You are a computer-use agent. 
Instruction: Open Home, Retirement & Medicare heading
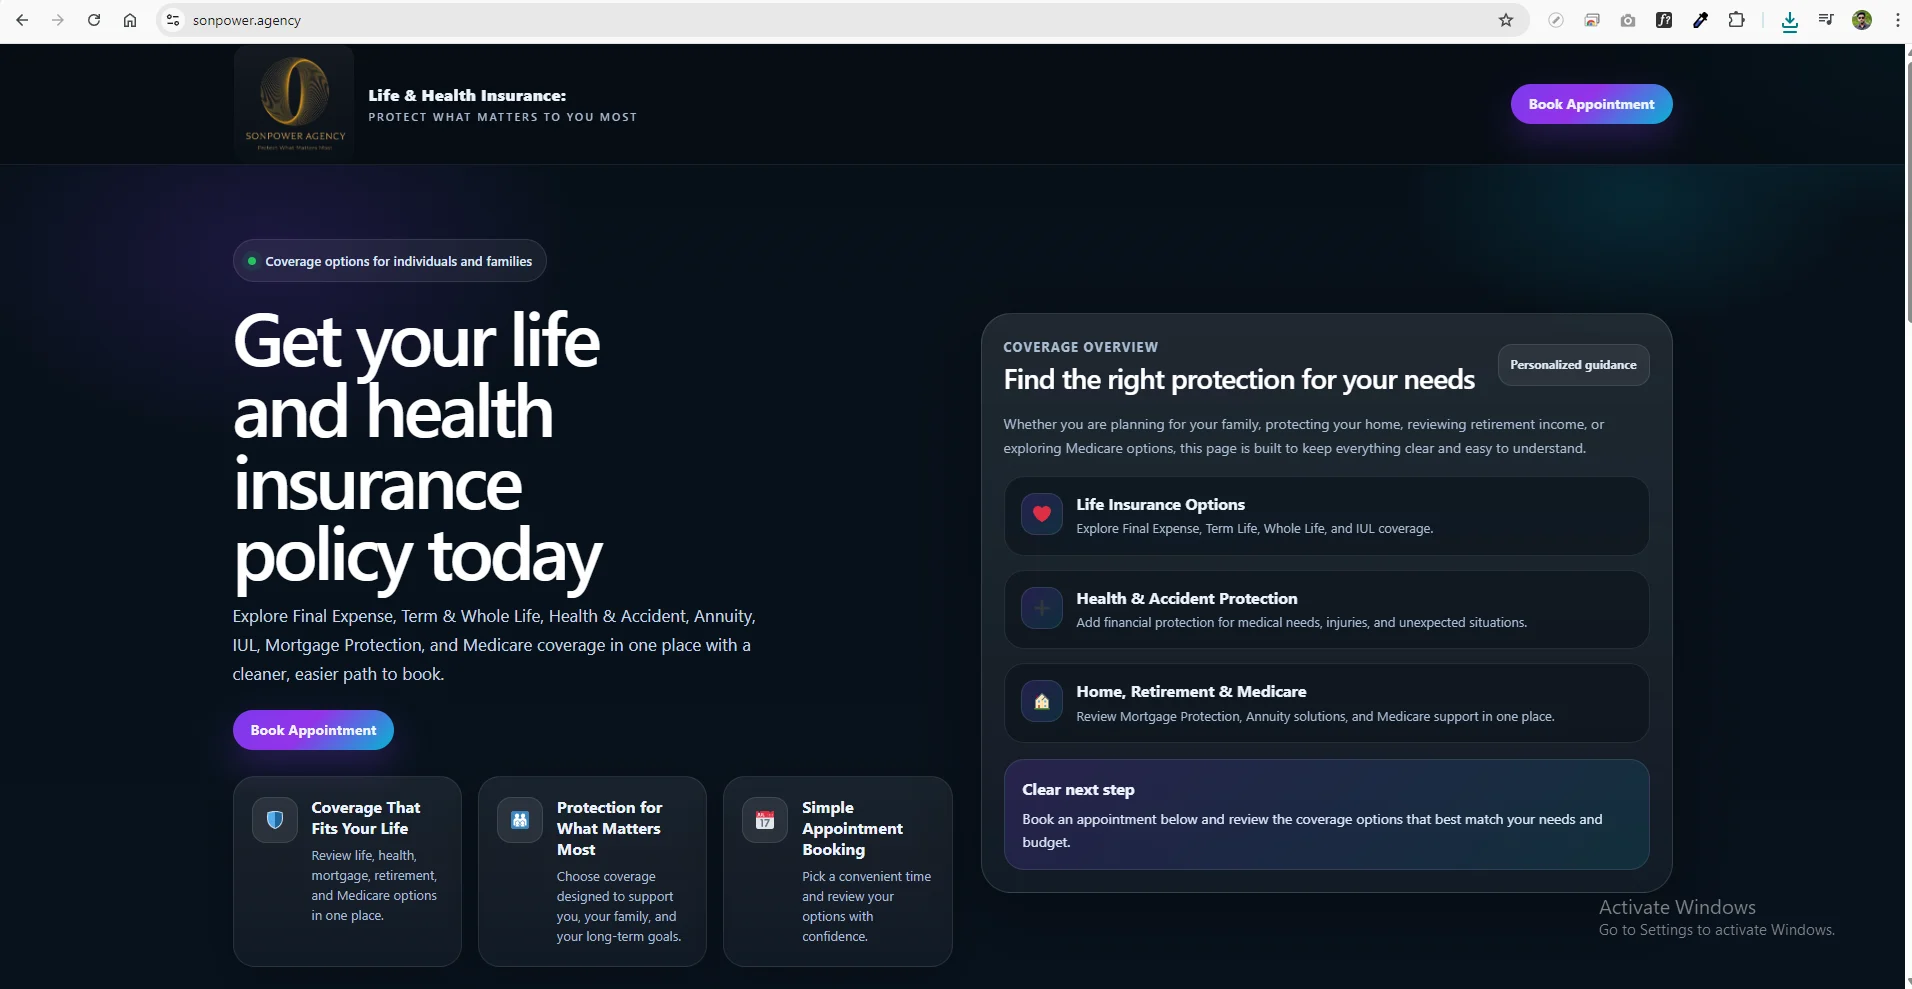[1191, 691]
